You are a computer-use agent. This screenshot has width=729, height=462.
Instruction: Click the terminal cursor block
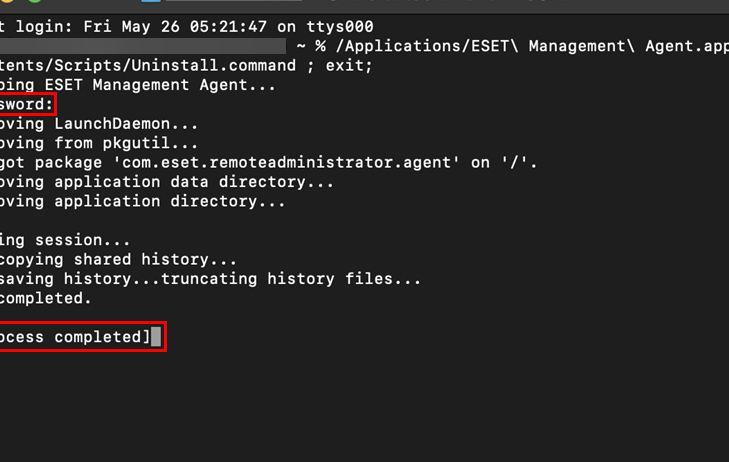tap(156, 337)
